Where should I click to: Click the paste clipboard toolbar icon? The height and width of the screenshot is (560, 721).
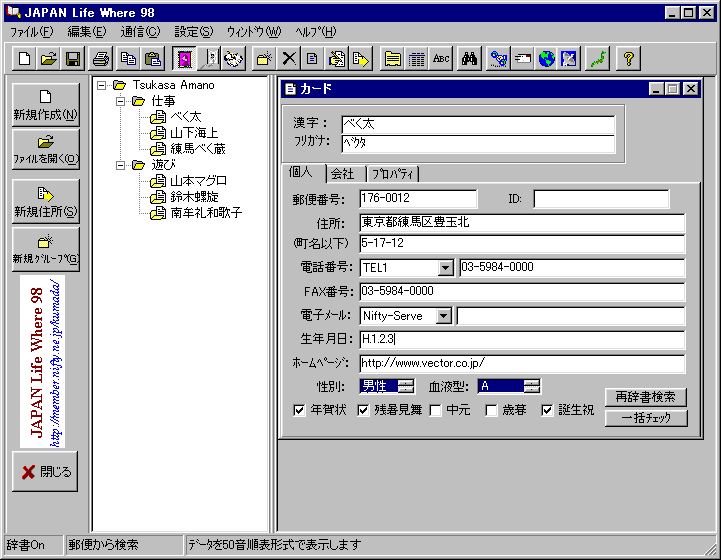pyautogui.click(x=152, y=59)
